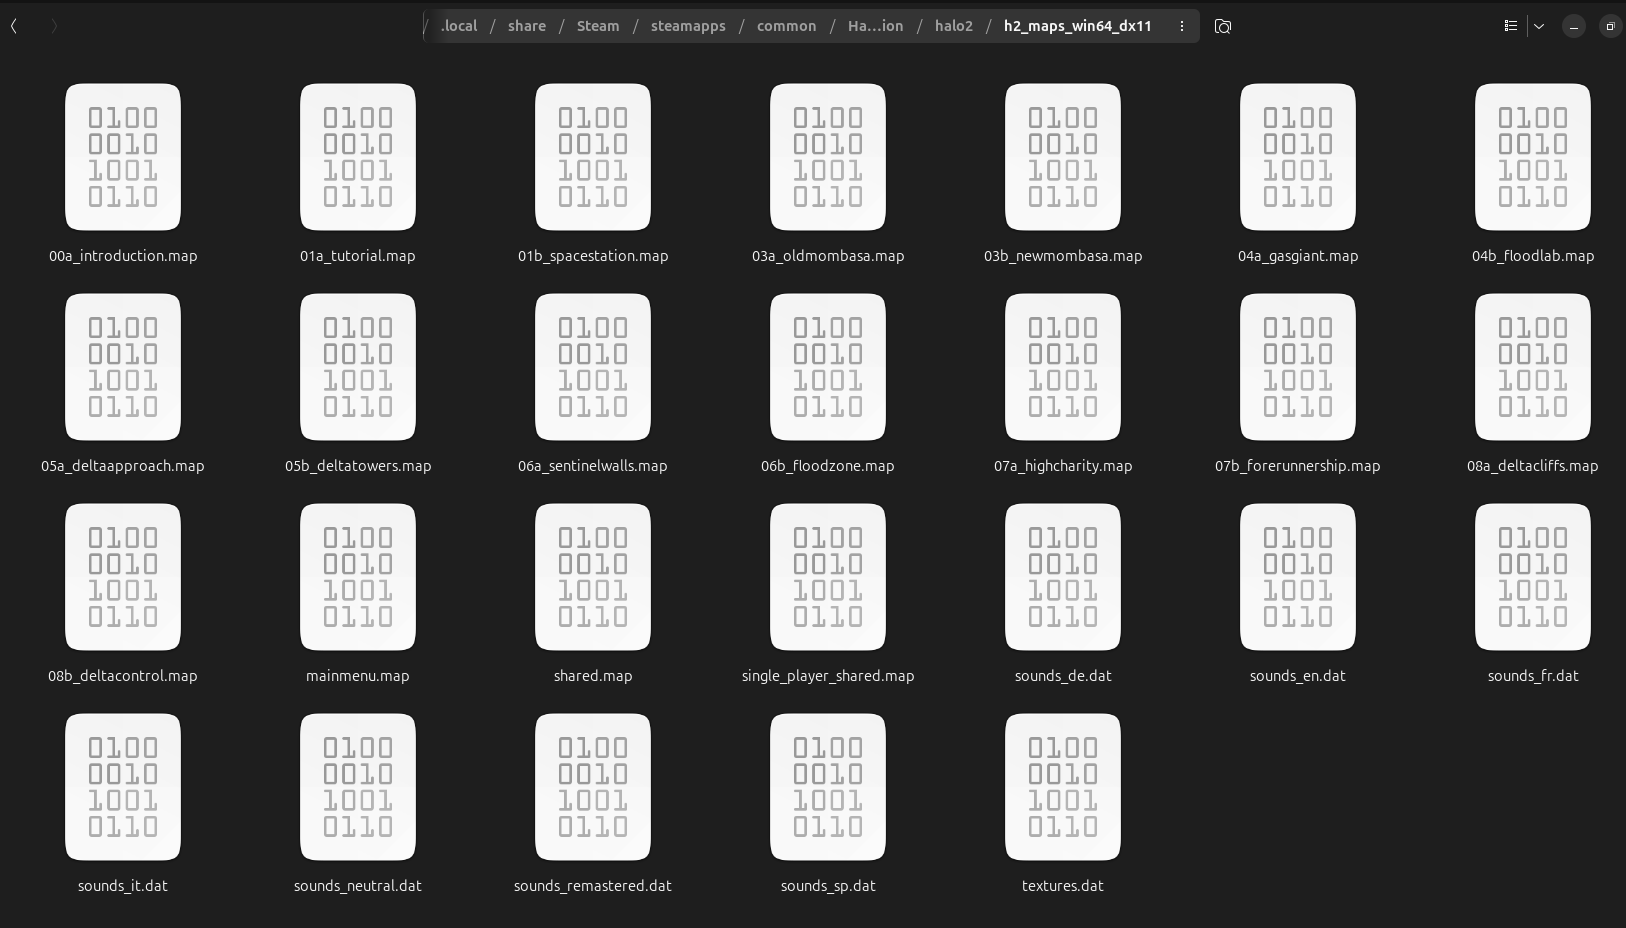Select 00a_introduction.map file icon
The height and width of the screenshot is (928, 1626).
[123, 157]
